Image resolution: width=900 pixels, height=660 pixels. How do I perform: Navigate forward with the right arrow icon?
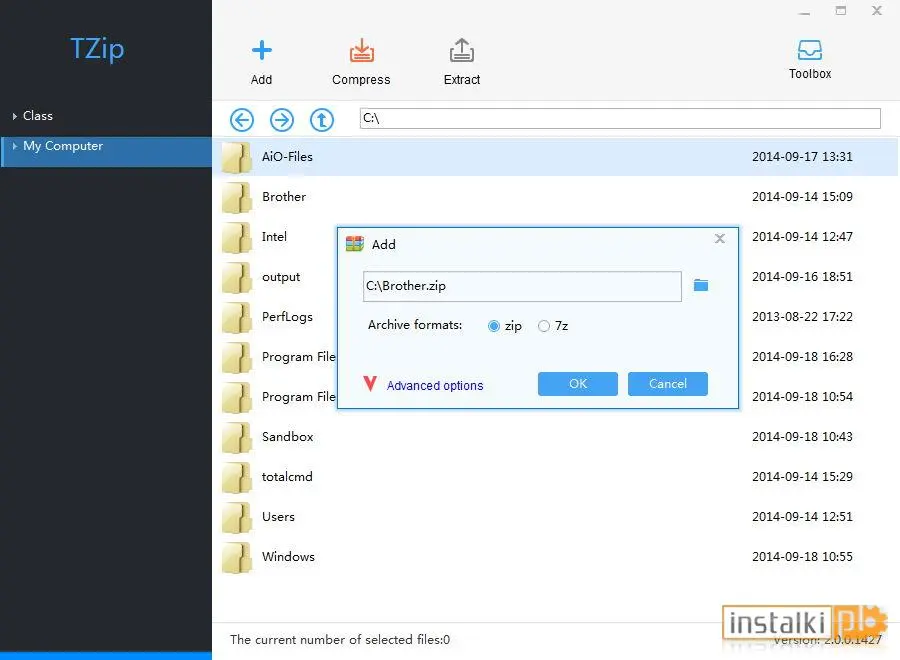(x=282, y=120)
